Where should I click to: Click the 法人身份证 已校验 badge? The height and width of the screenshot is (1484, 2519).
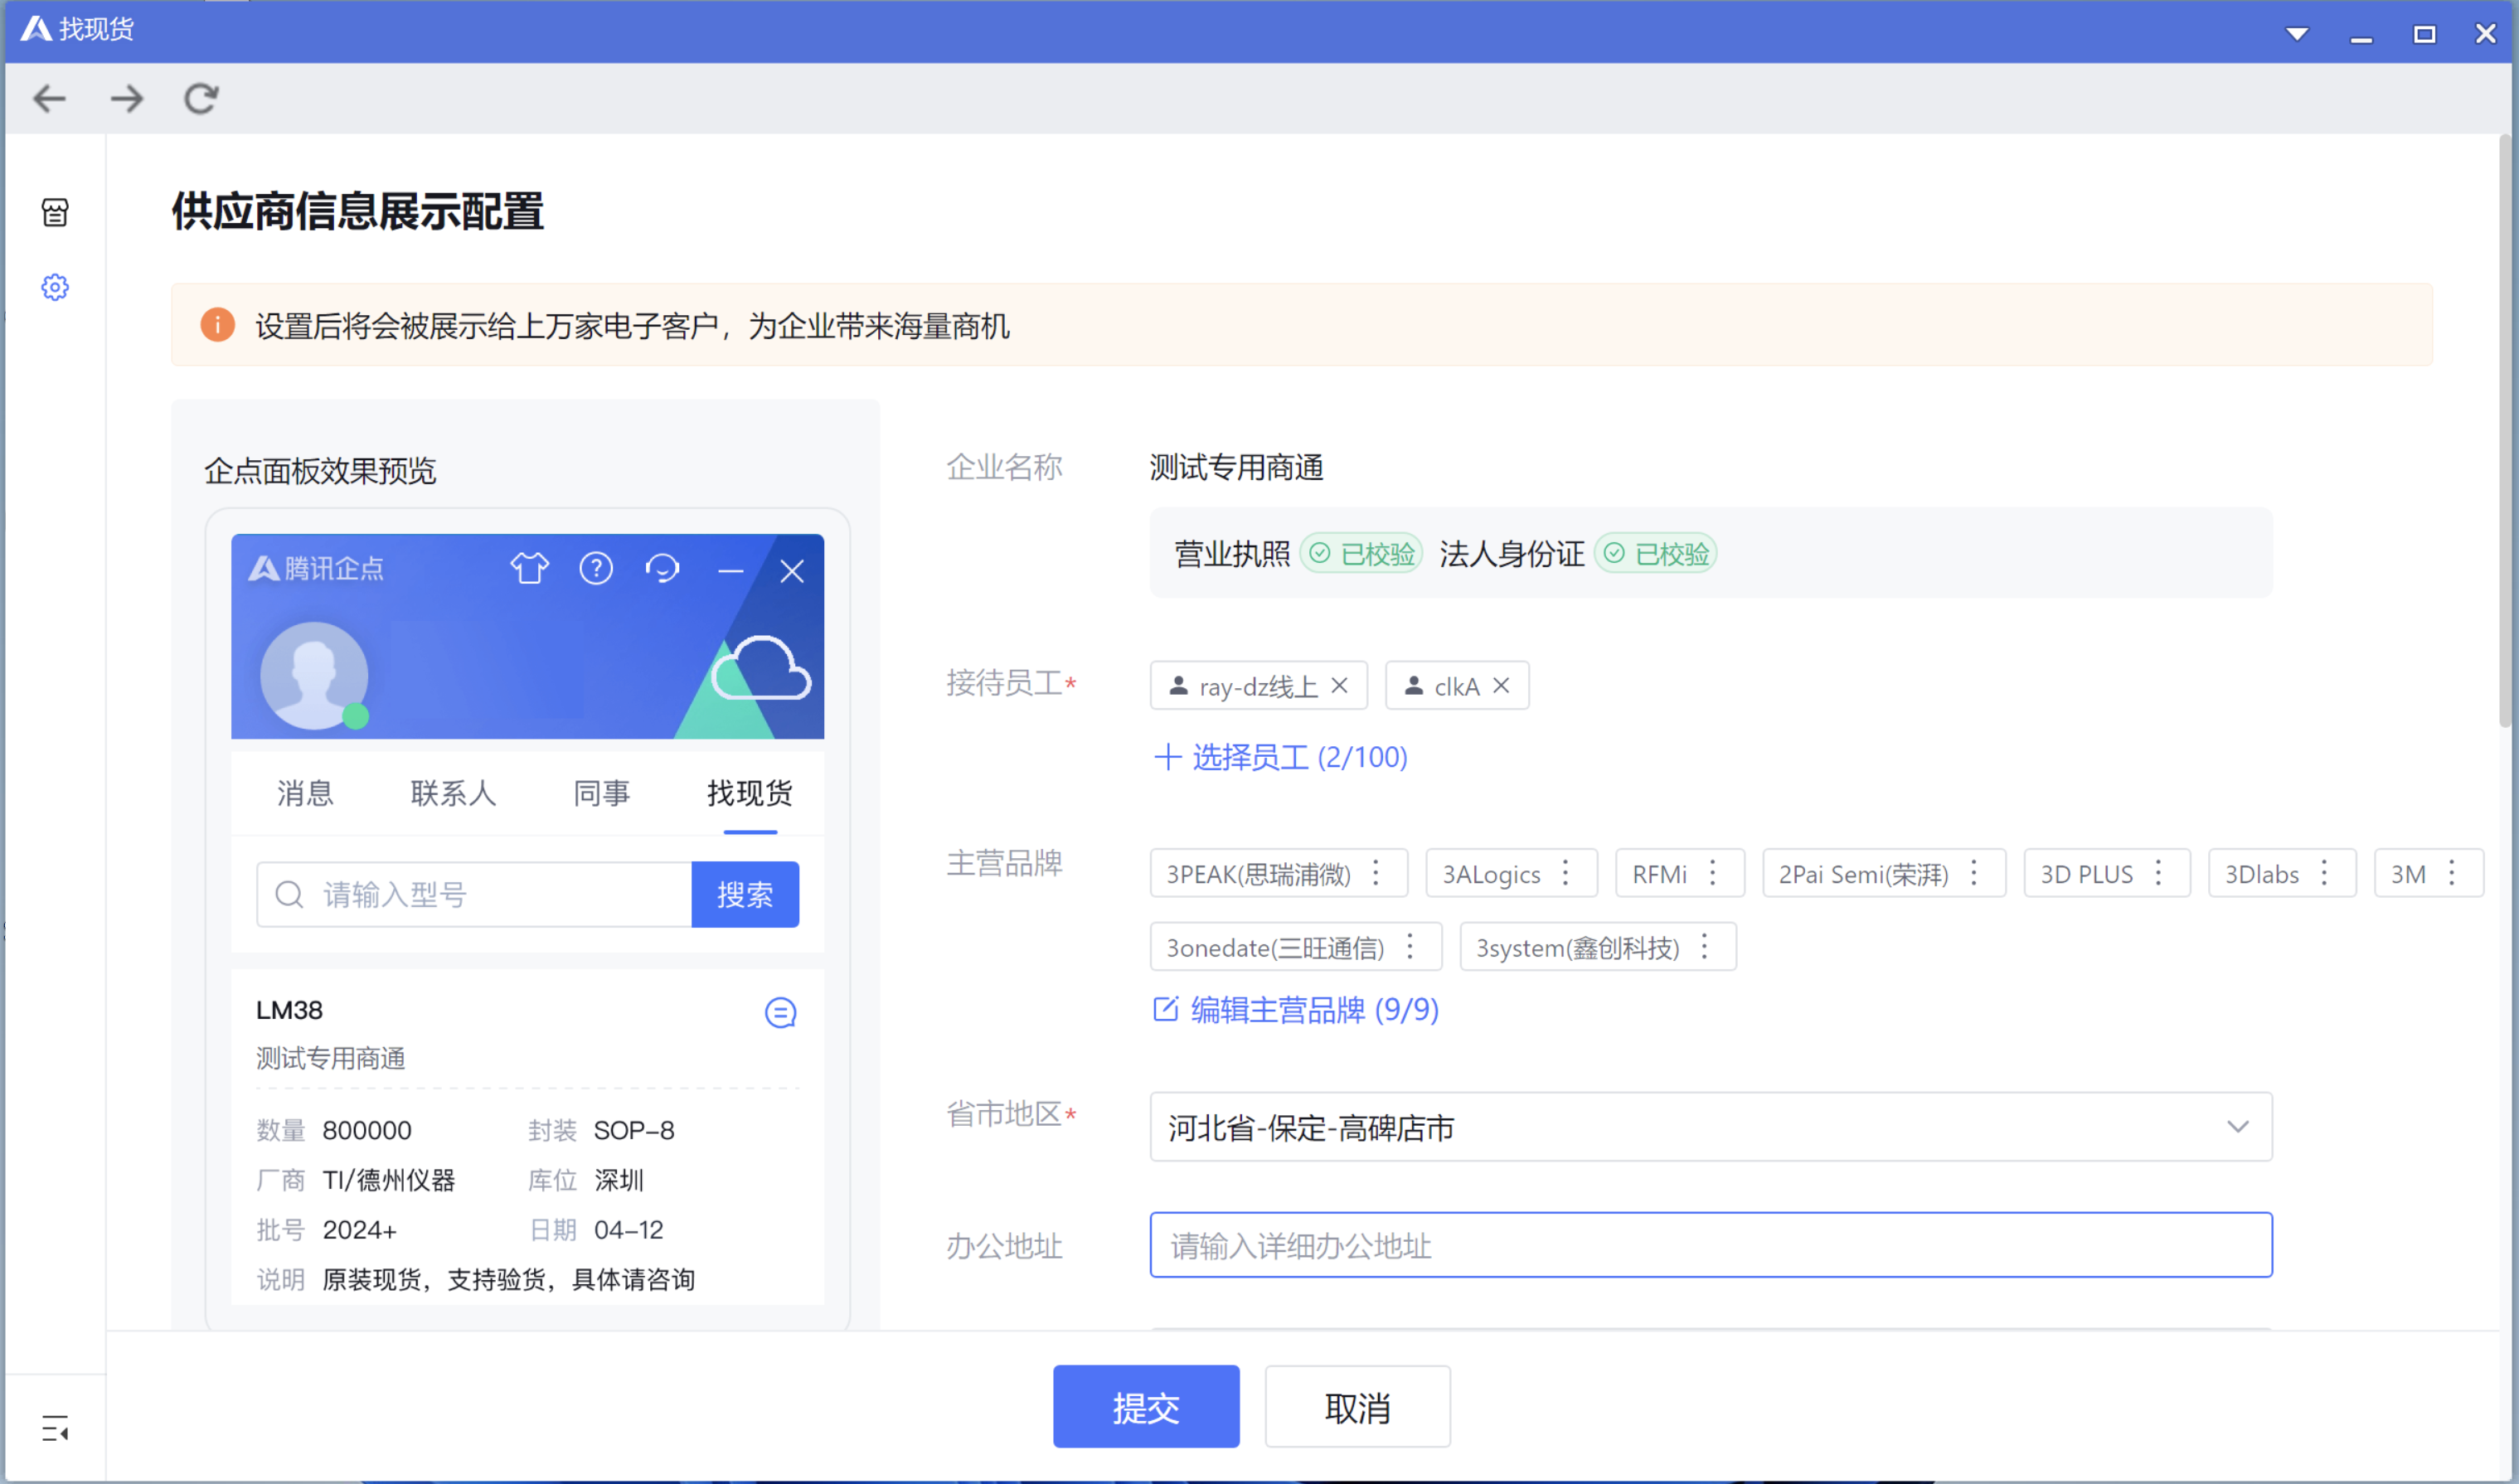coord(1655,553)
